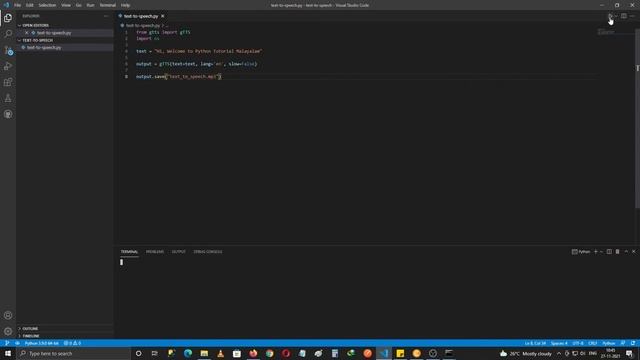Open the launch profile dropdown beside plus
Viewport: 640px width, 360px height.
coord(601,252)
